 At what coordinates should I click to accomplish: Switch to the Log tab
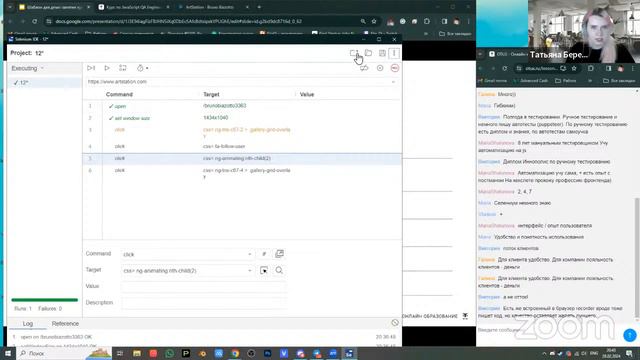point(28,323)
